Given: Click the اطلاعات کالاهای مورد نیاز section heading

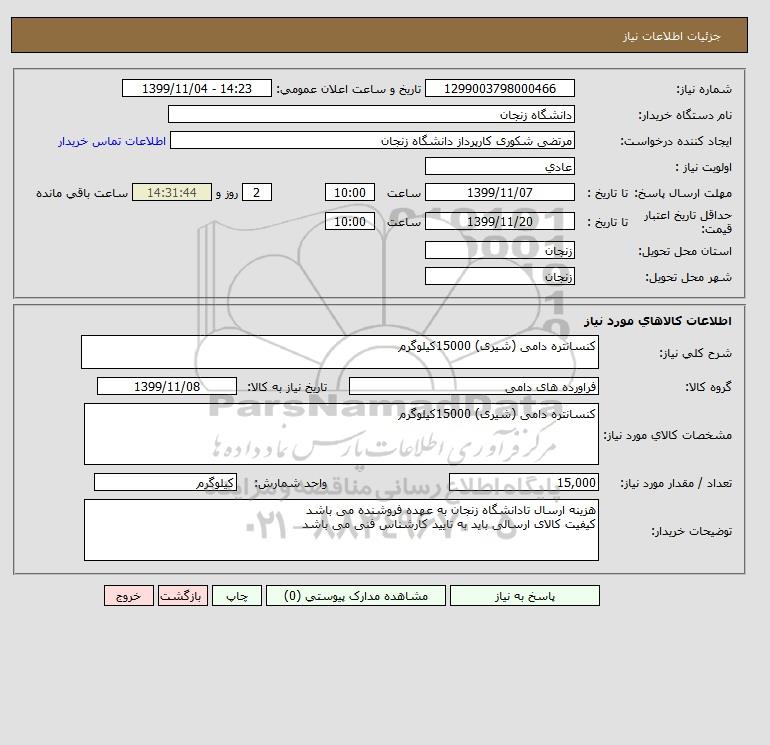Looking at the screenshot, I should click(x=658, y=321).
